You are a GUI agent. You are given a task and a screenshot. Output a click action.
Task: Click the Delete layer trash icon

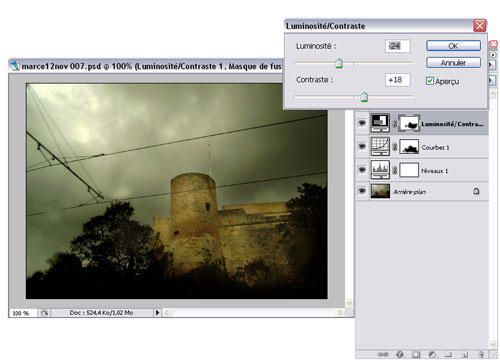click(x=481, y=354)
